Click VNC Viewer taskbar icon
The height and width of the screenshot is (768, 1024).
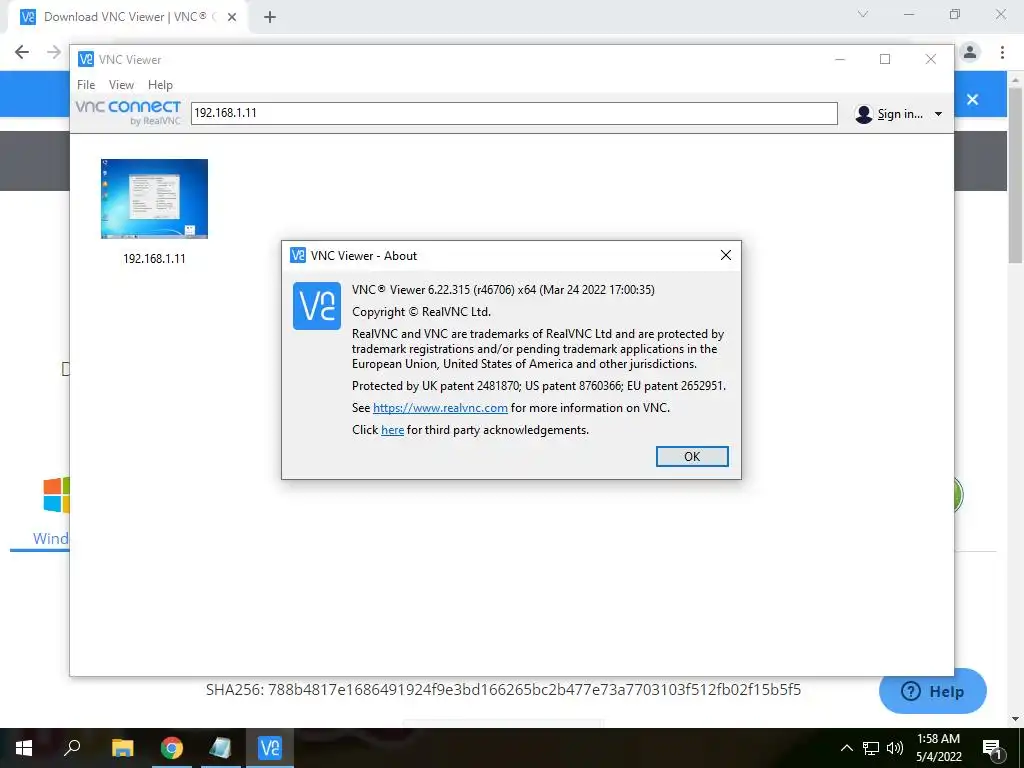[x=270, y=748]
